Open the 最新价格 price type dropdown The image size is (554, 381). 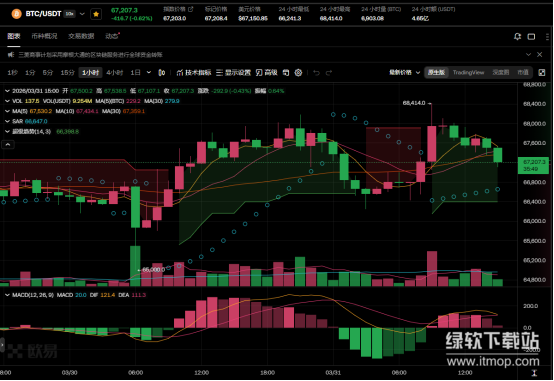(405, 72)
